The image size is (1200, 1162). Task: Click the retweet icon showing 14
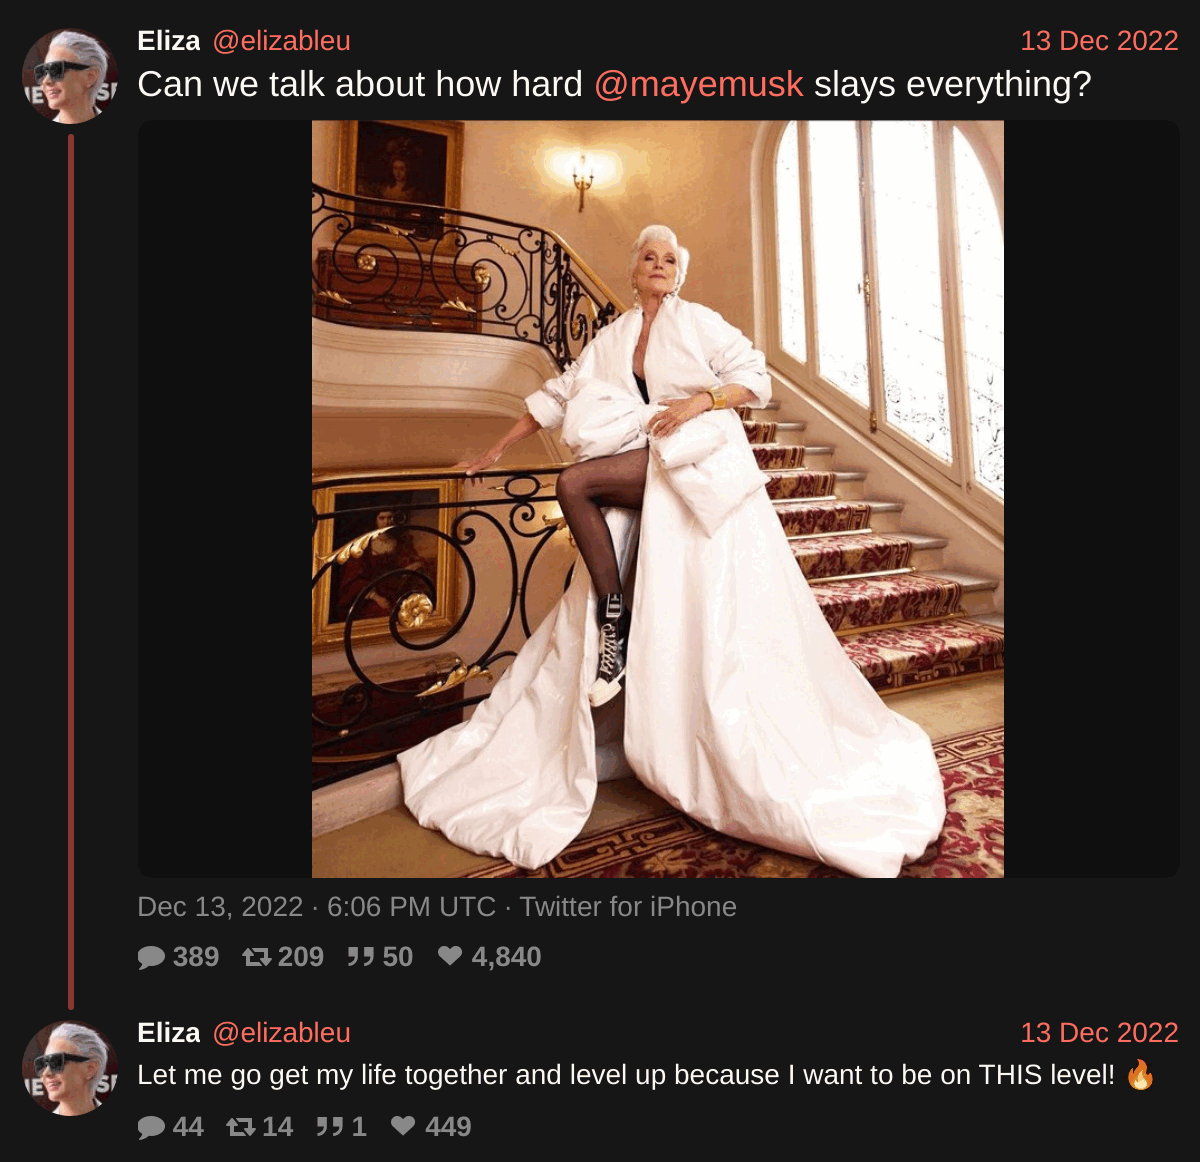coord(241,1128)
